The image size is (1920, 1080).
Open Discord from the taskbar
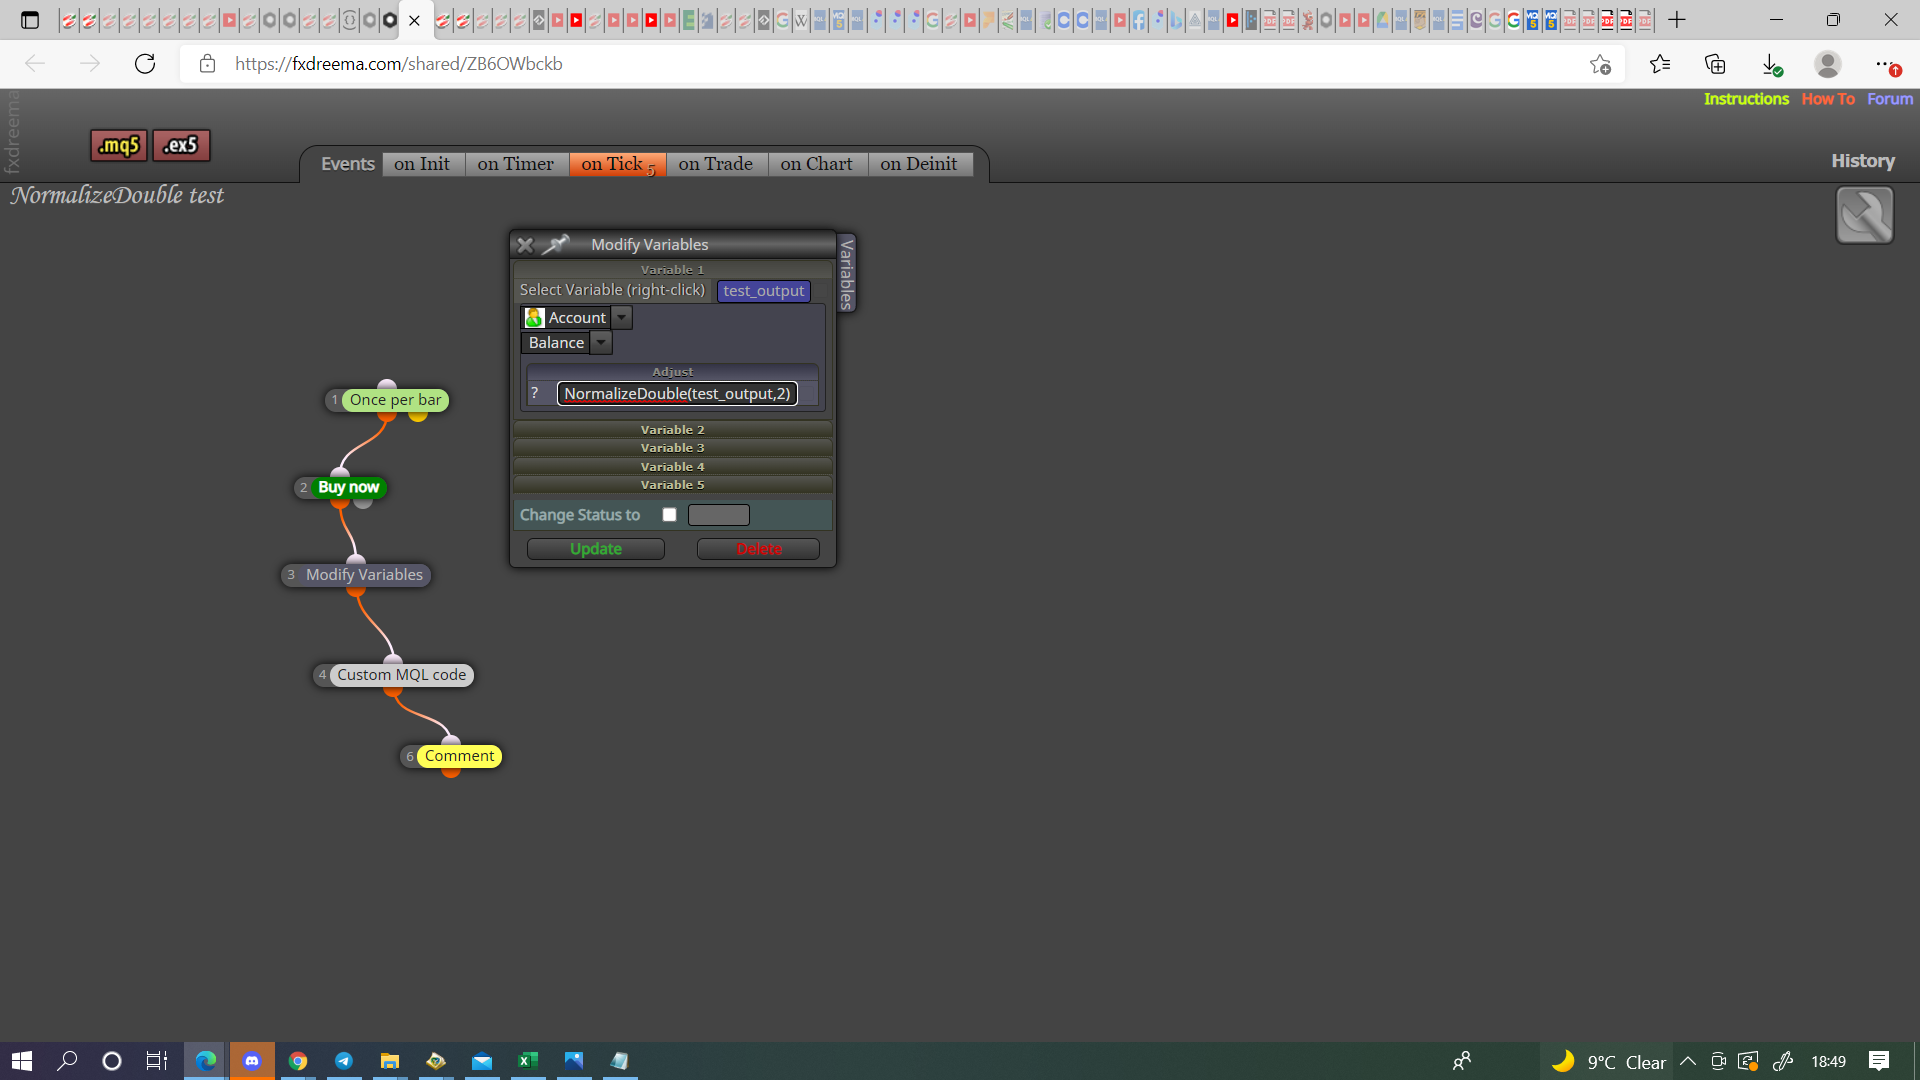tap(252, 1061)
